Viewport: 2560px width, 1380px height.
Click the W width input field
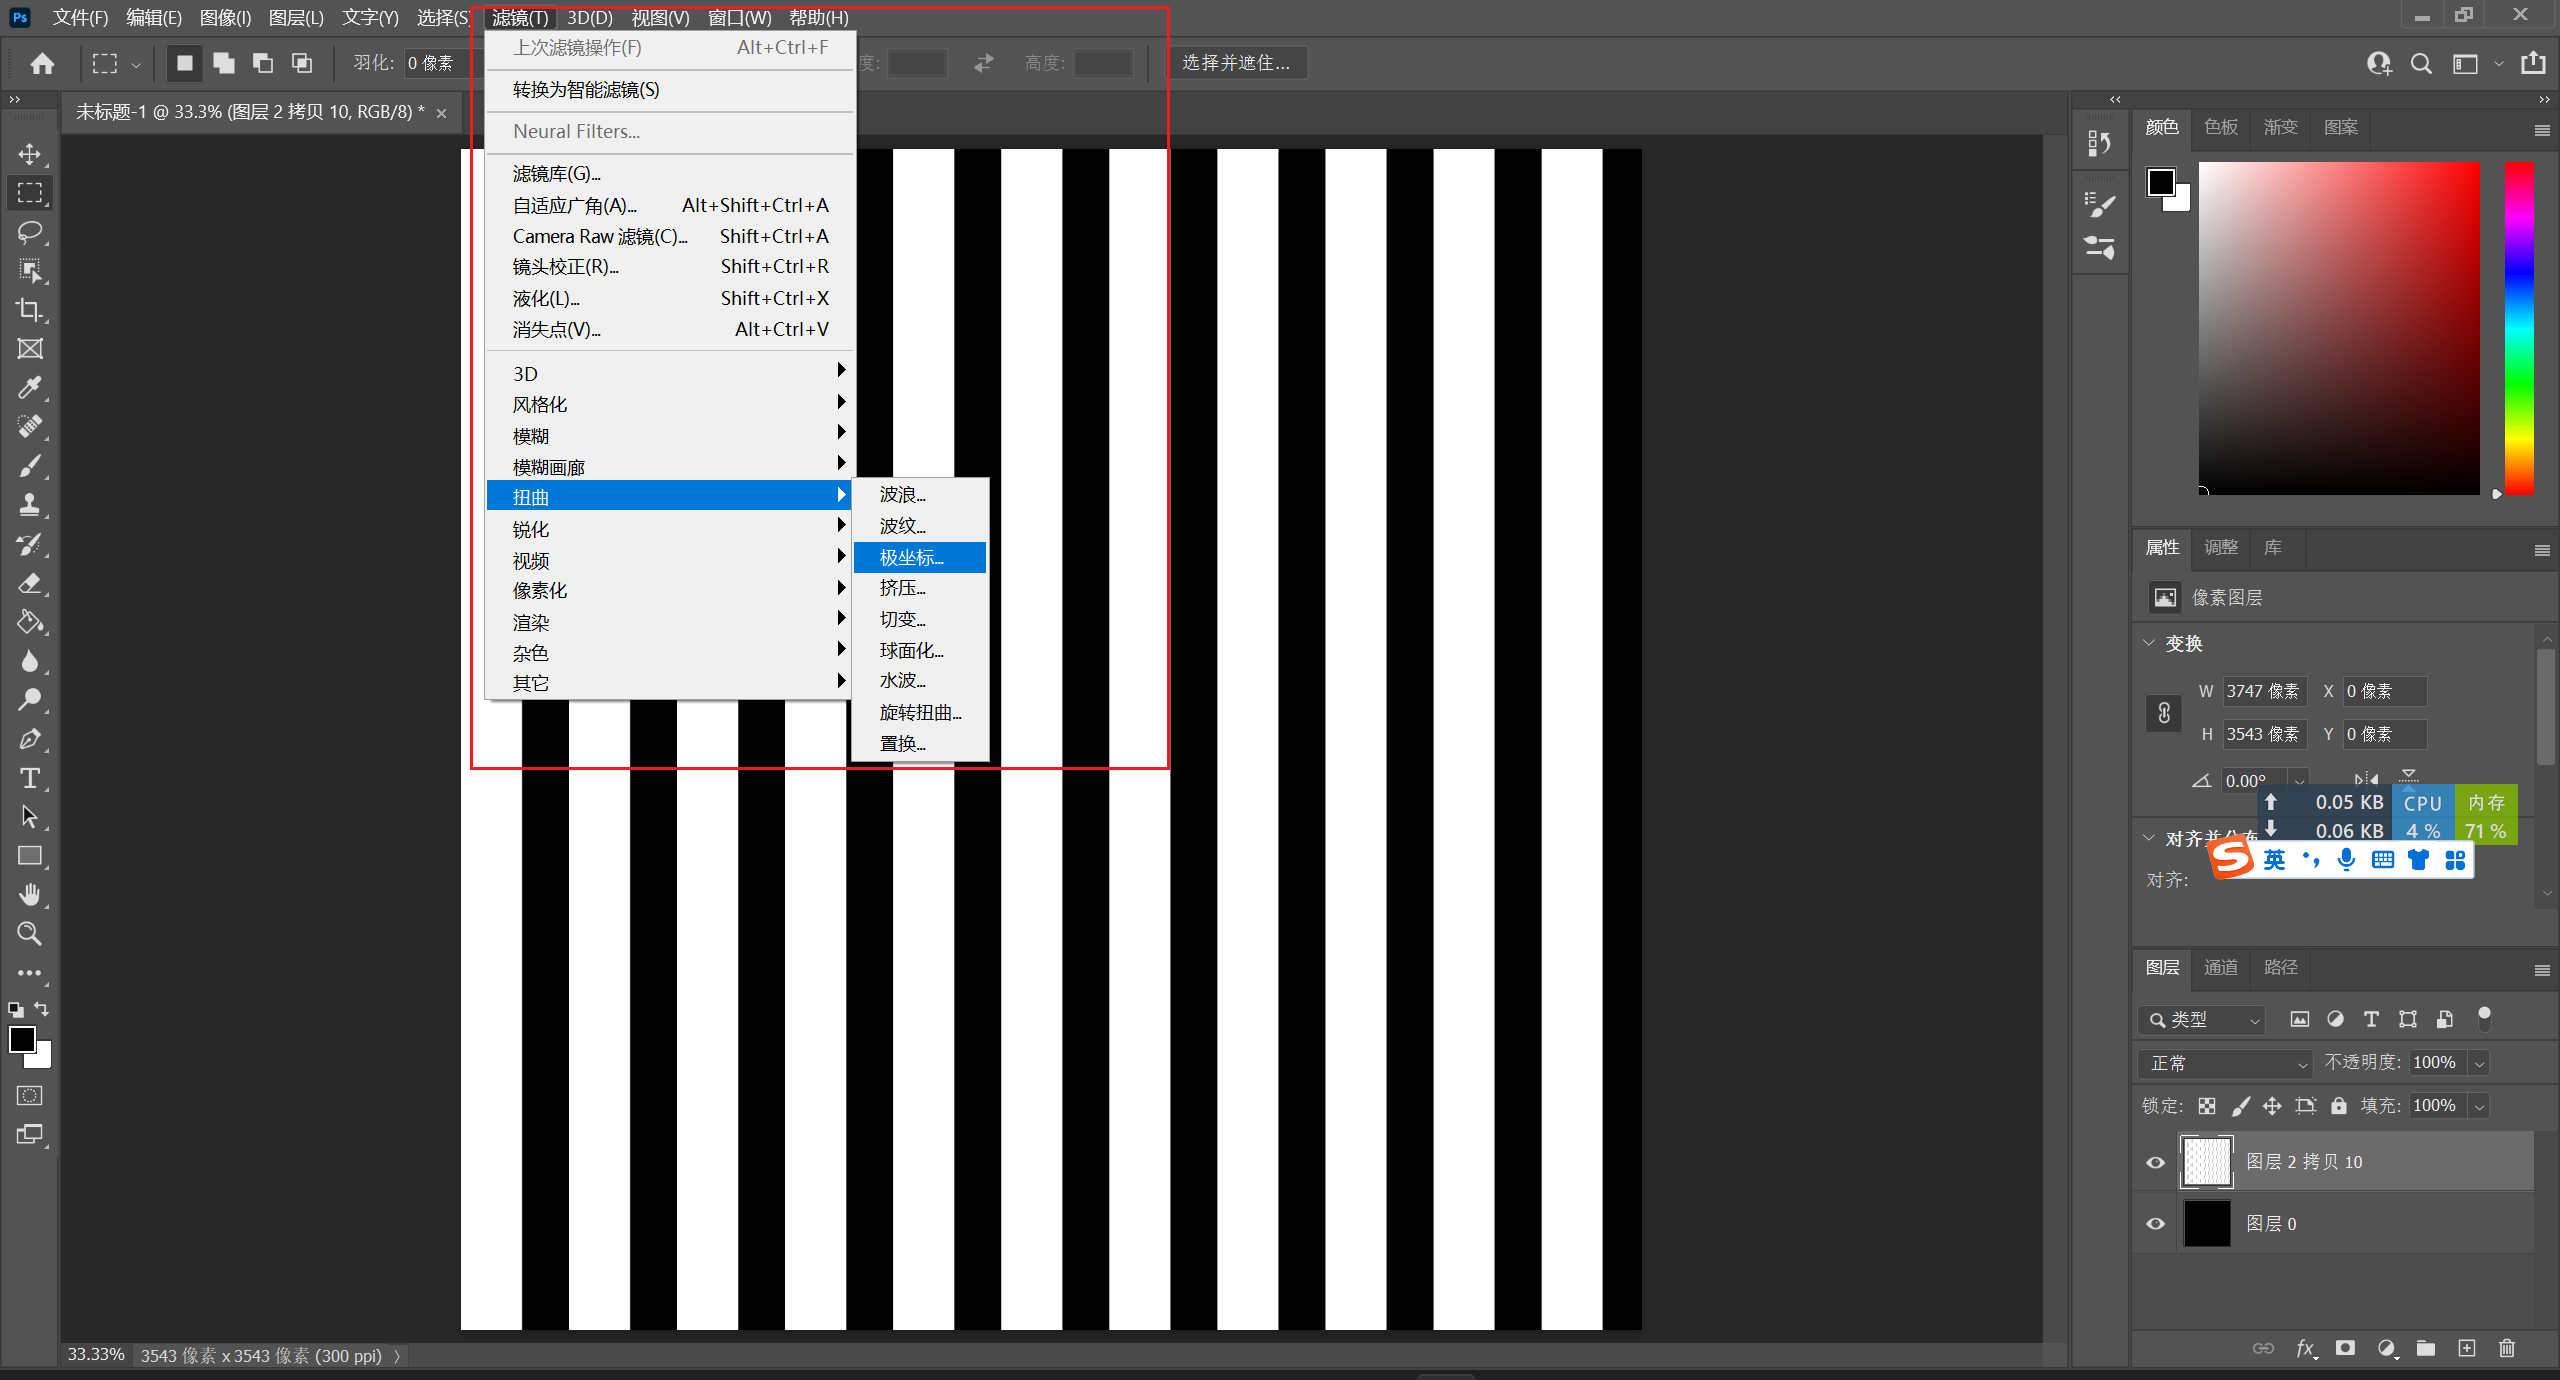(2263, 691)
